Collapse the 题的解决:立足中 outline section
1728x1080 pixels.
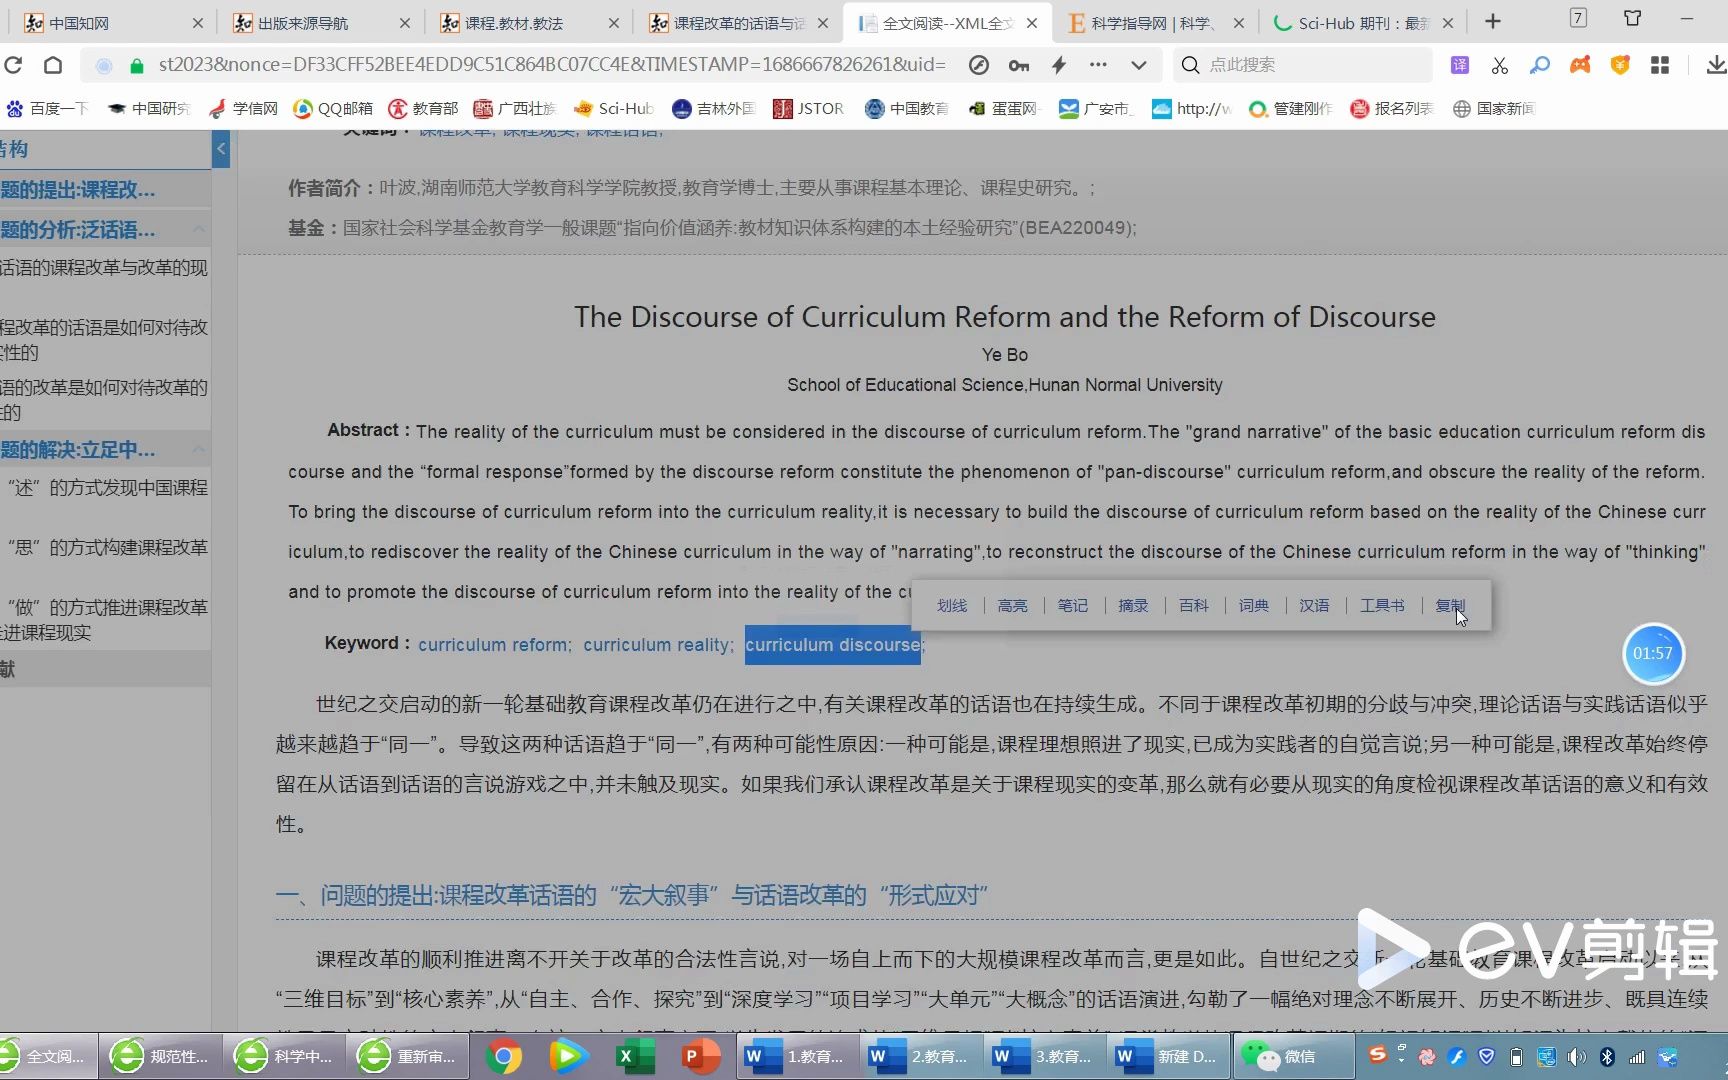pyautogui.click(x=199, y=449)
